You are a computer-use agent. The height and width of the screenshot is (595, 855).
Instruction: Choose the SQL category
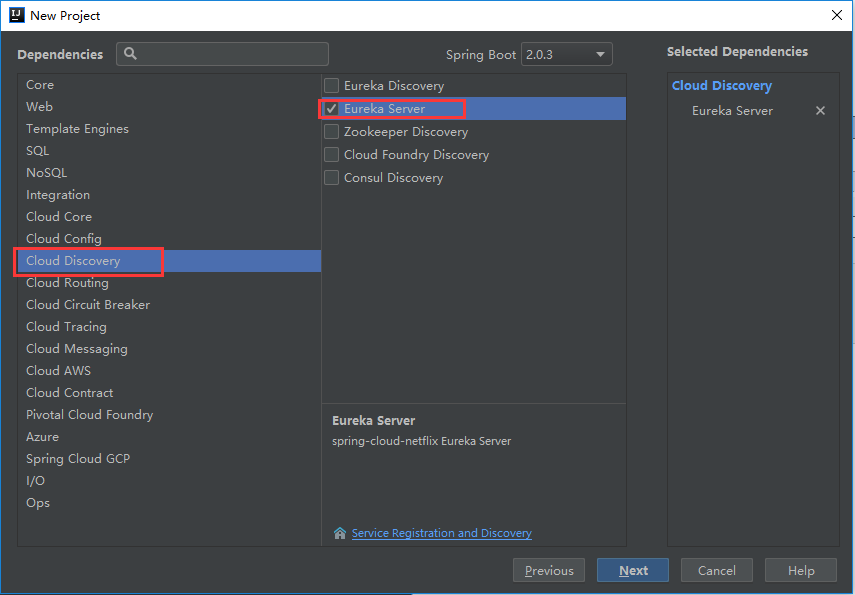[169, 151]
